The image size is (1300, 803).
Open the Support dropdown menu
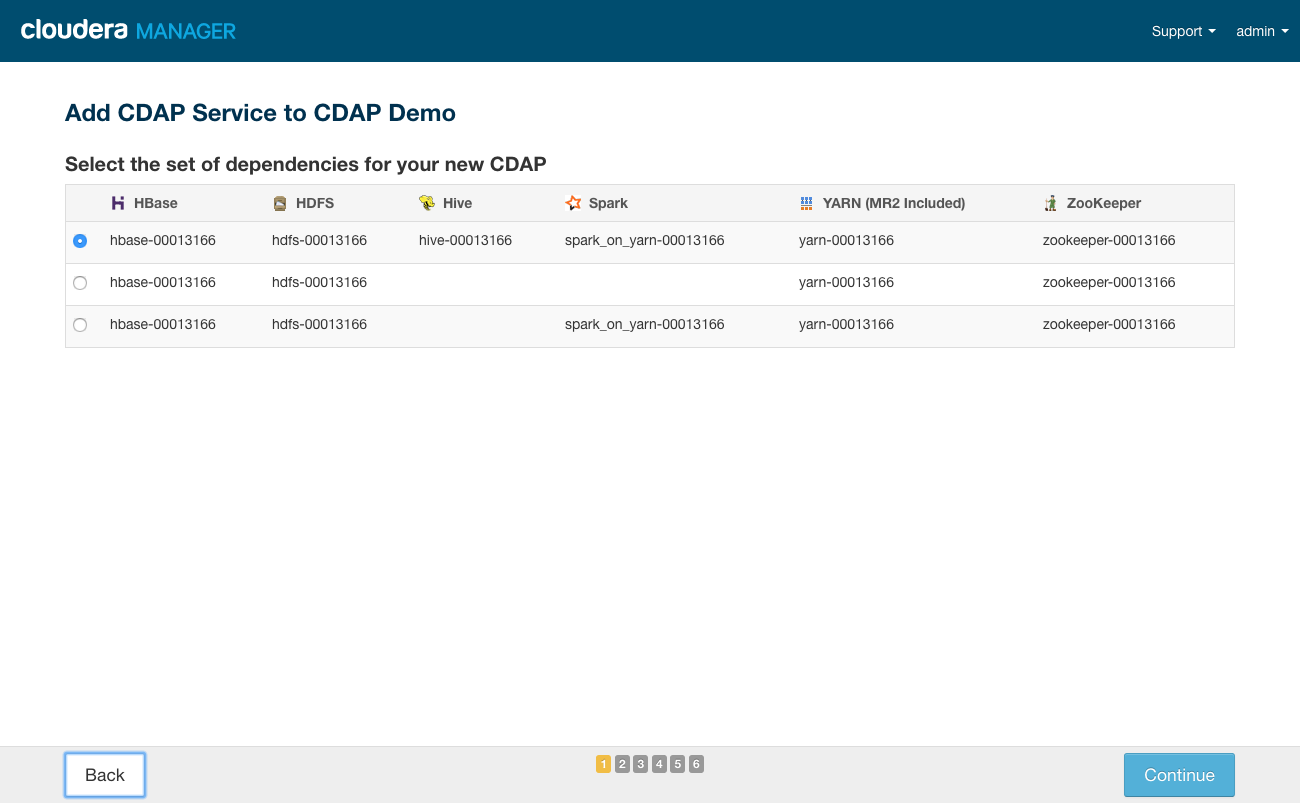coord(1182,31)
